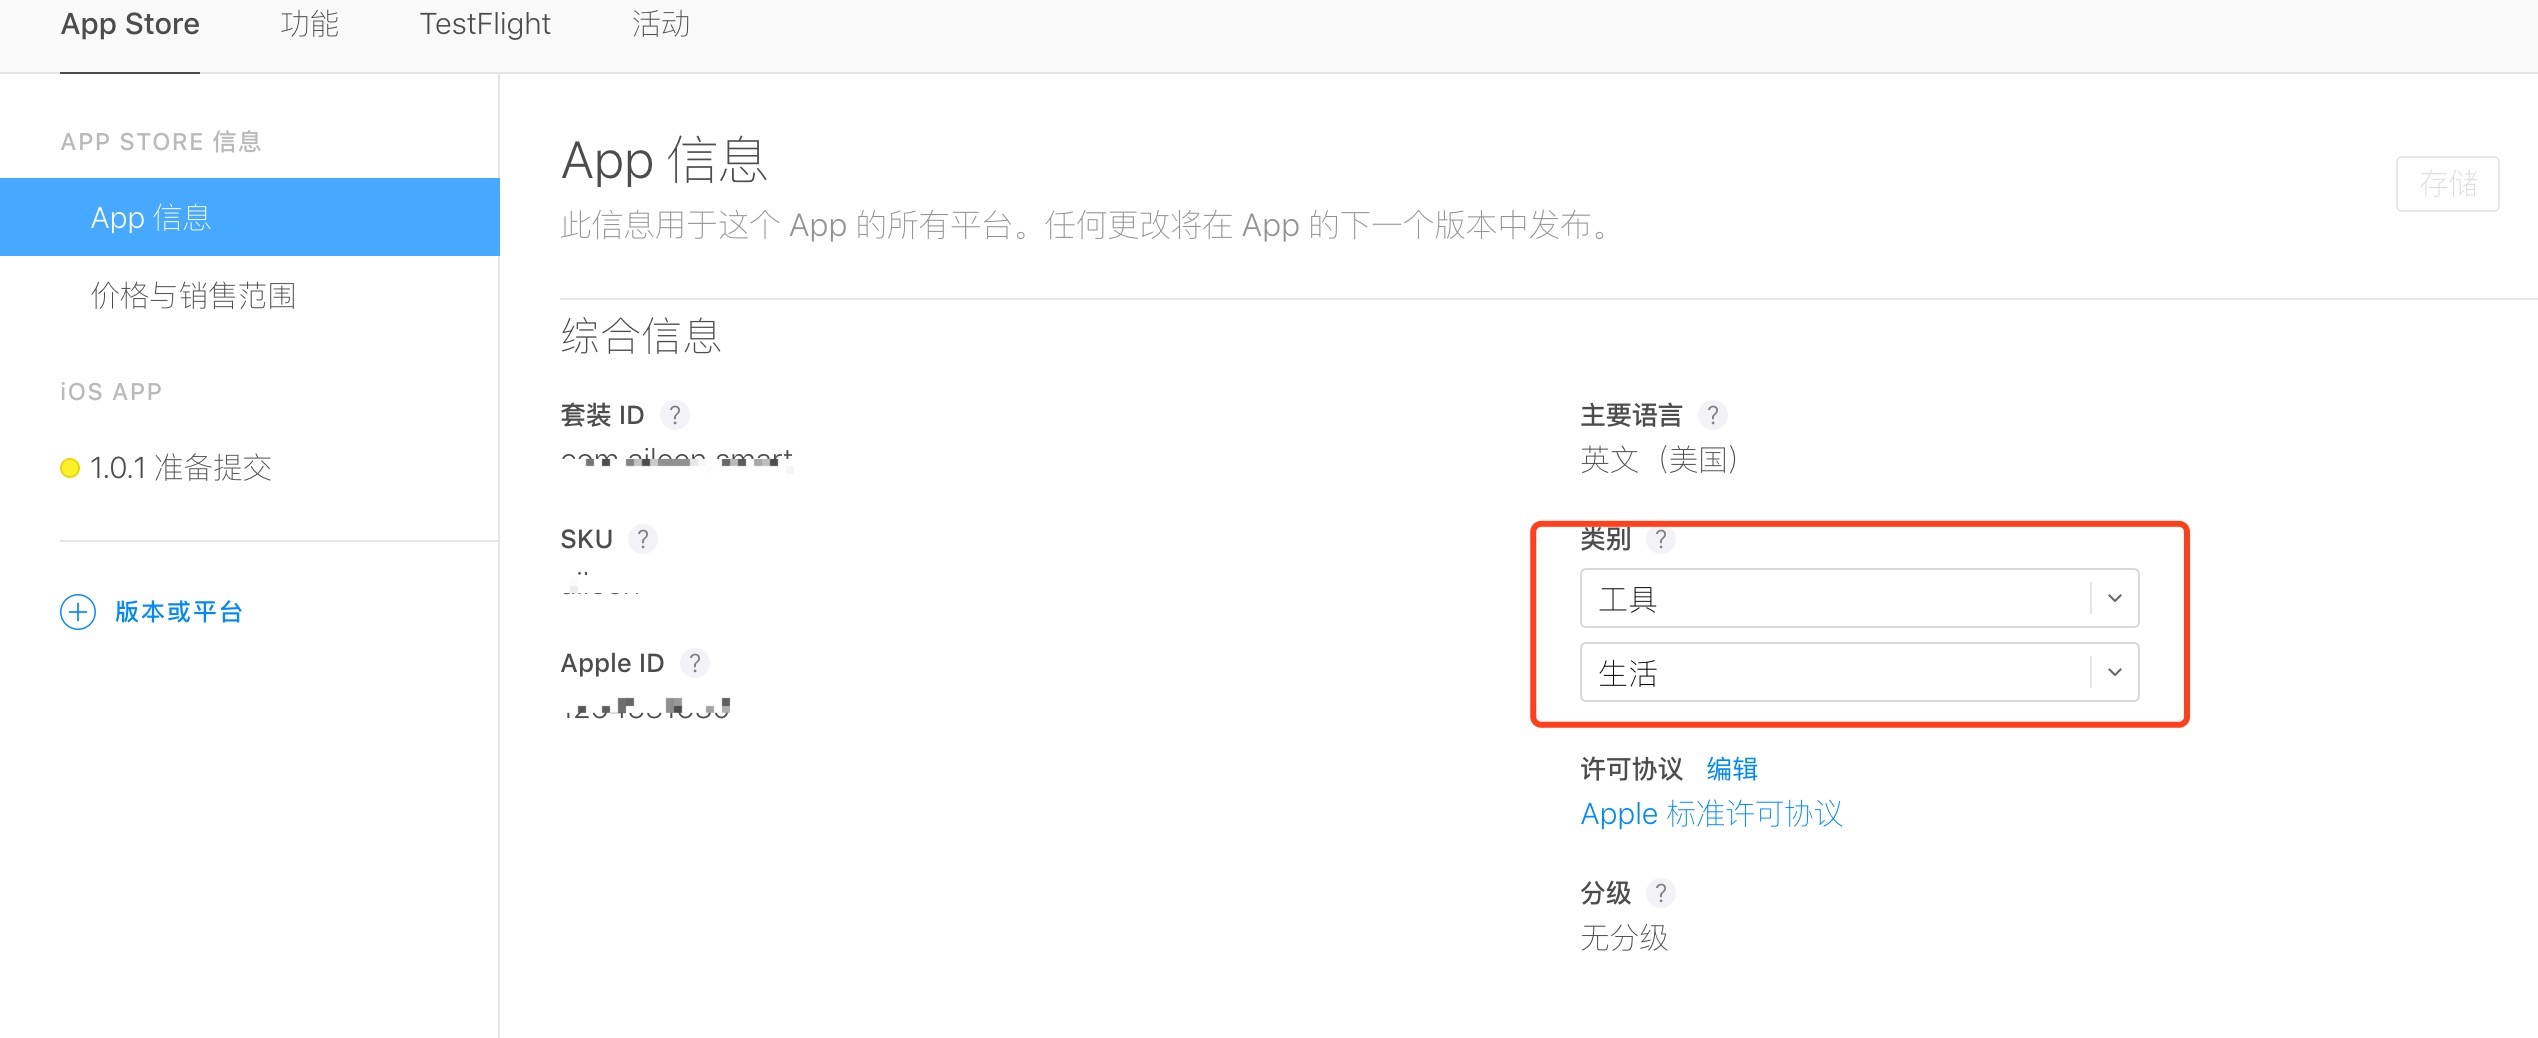This screenshot has width=2538, height=1038.
Task: Select 价格与销售范围 in the sidebar
Action: 193,296
